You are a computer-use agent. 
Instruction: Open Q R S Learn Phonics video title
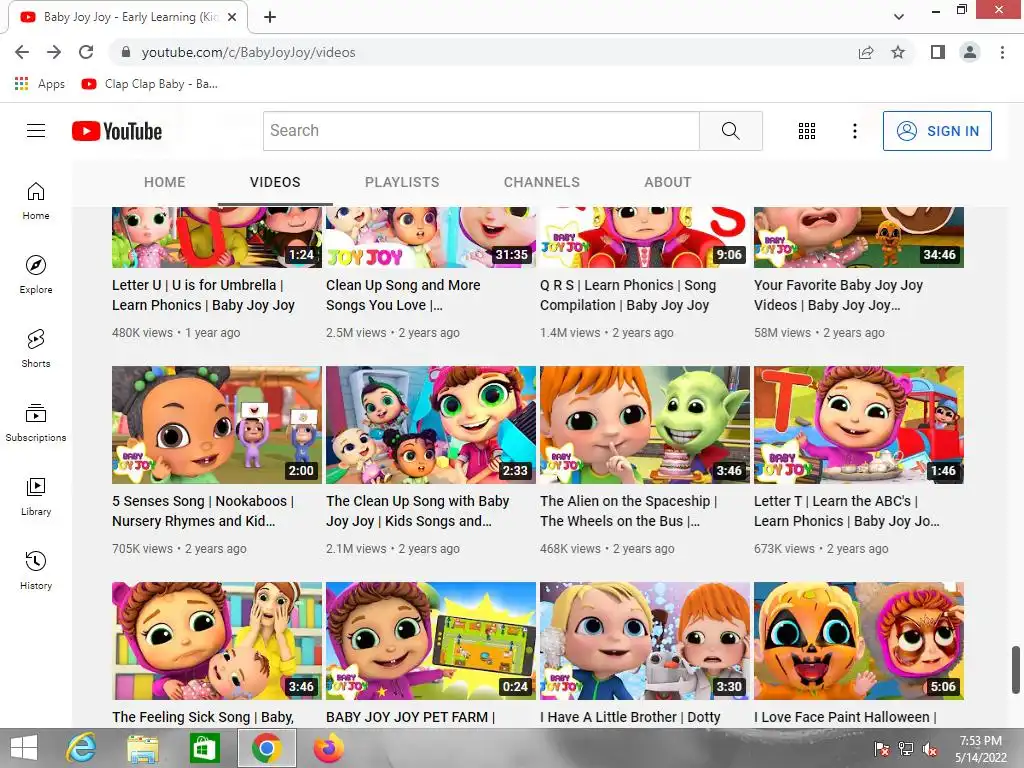[628, 295]
